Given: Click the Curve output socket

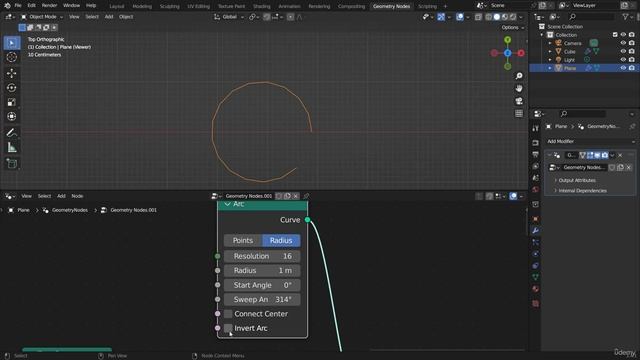Looking at the screenshot, I should tap(307, 220).
